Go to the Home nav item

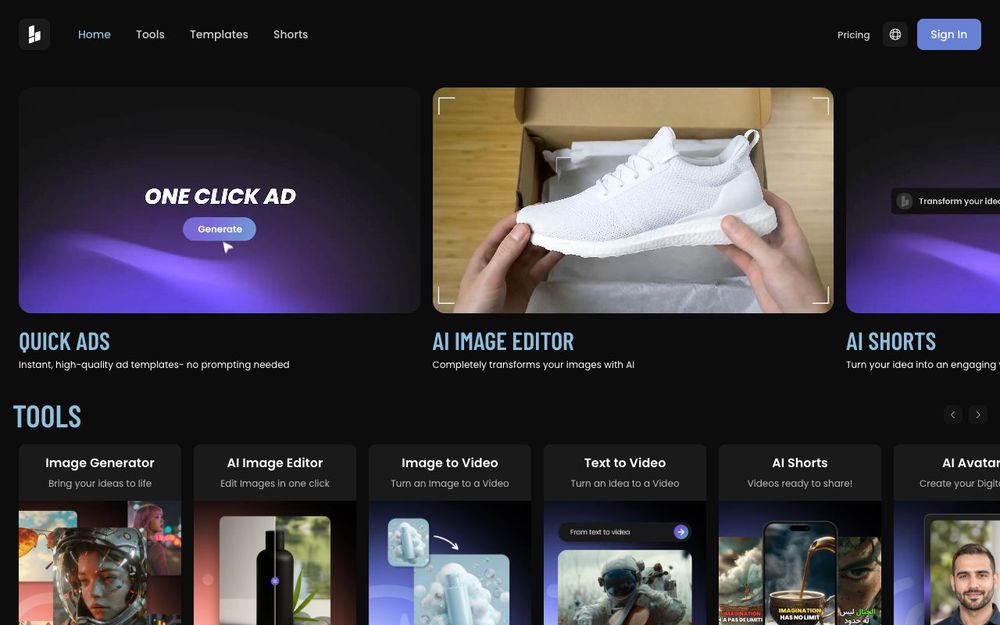pos(94,34)
